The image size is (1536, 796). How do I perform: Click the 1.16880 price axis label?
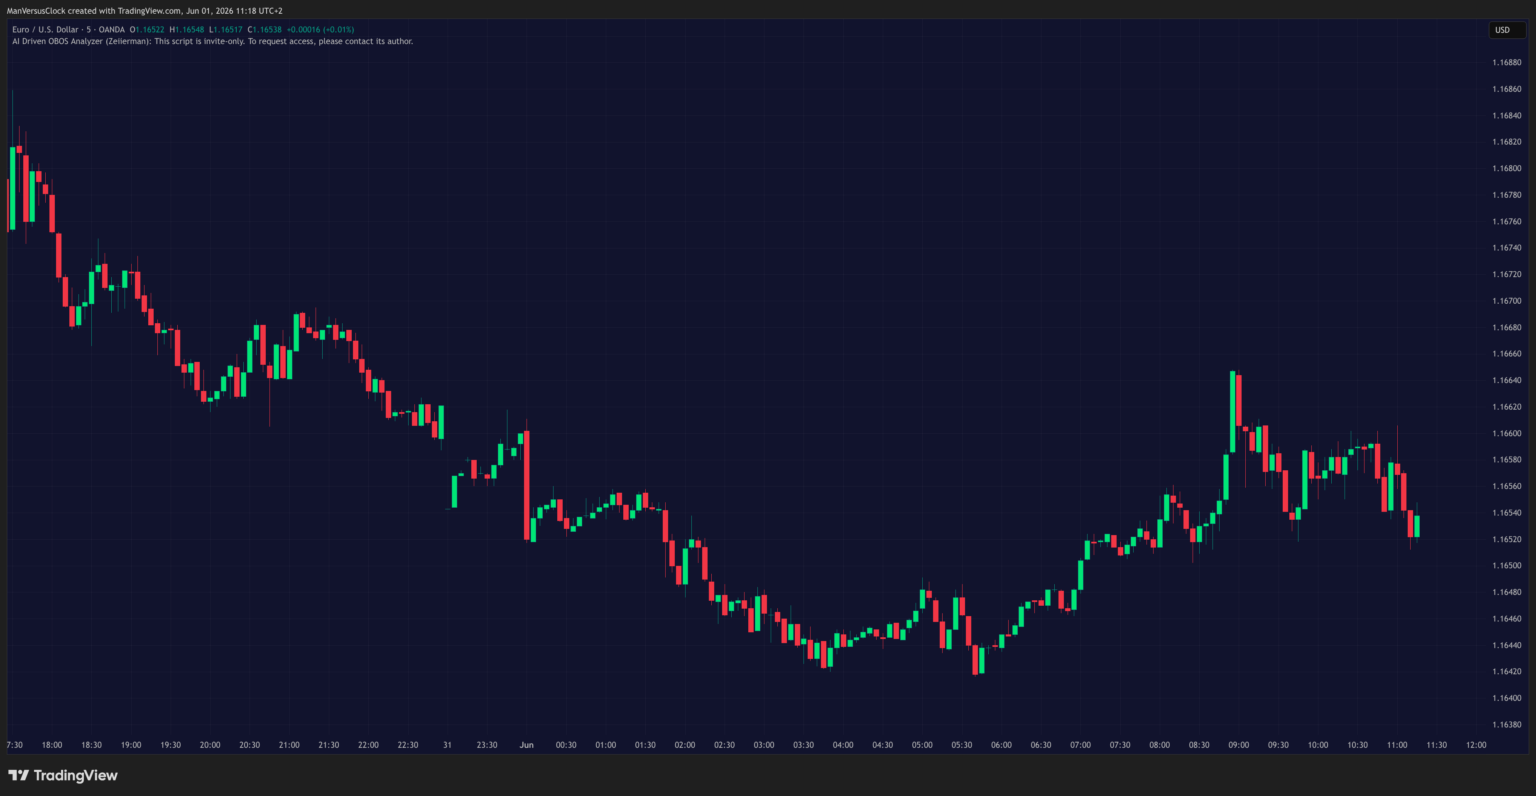pos(1507,62)
